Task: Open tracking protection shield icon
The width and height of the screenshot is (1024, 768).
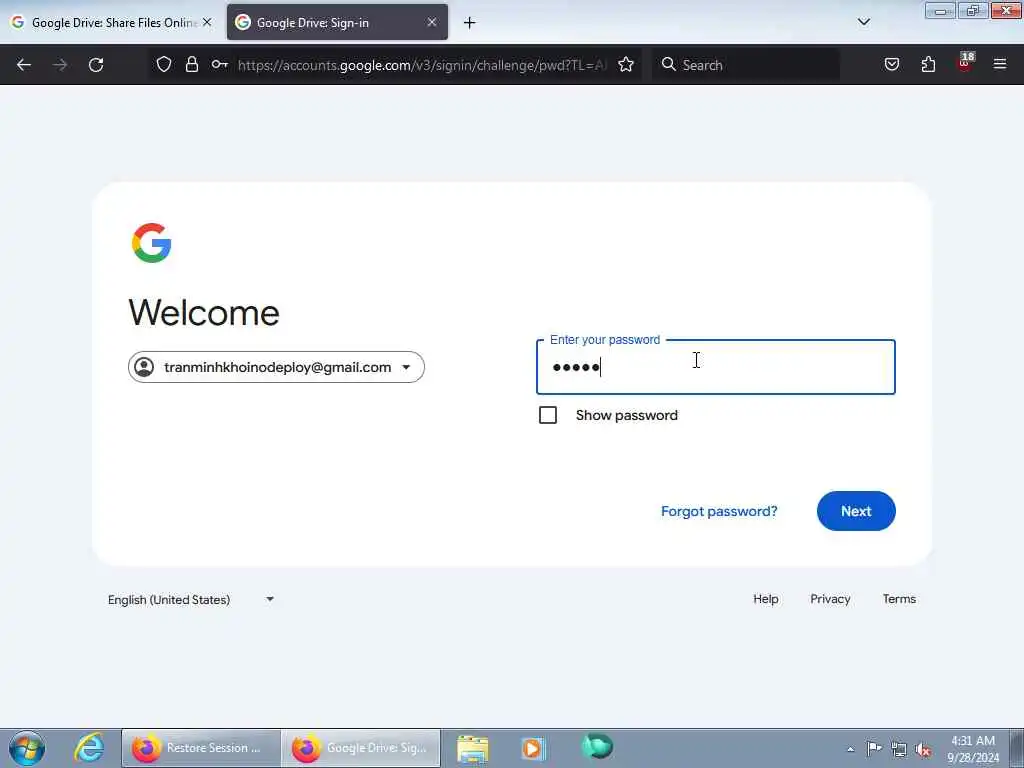Action: click(x=164, y=64)
